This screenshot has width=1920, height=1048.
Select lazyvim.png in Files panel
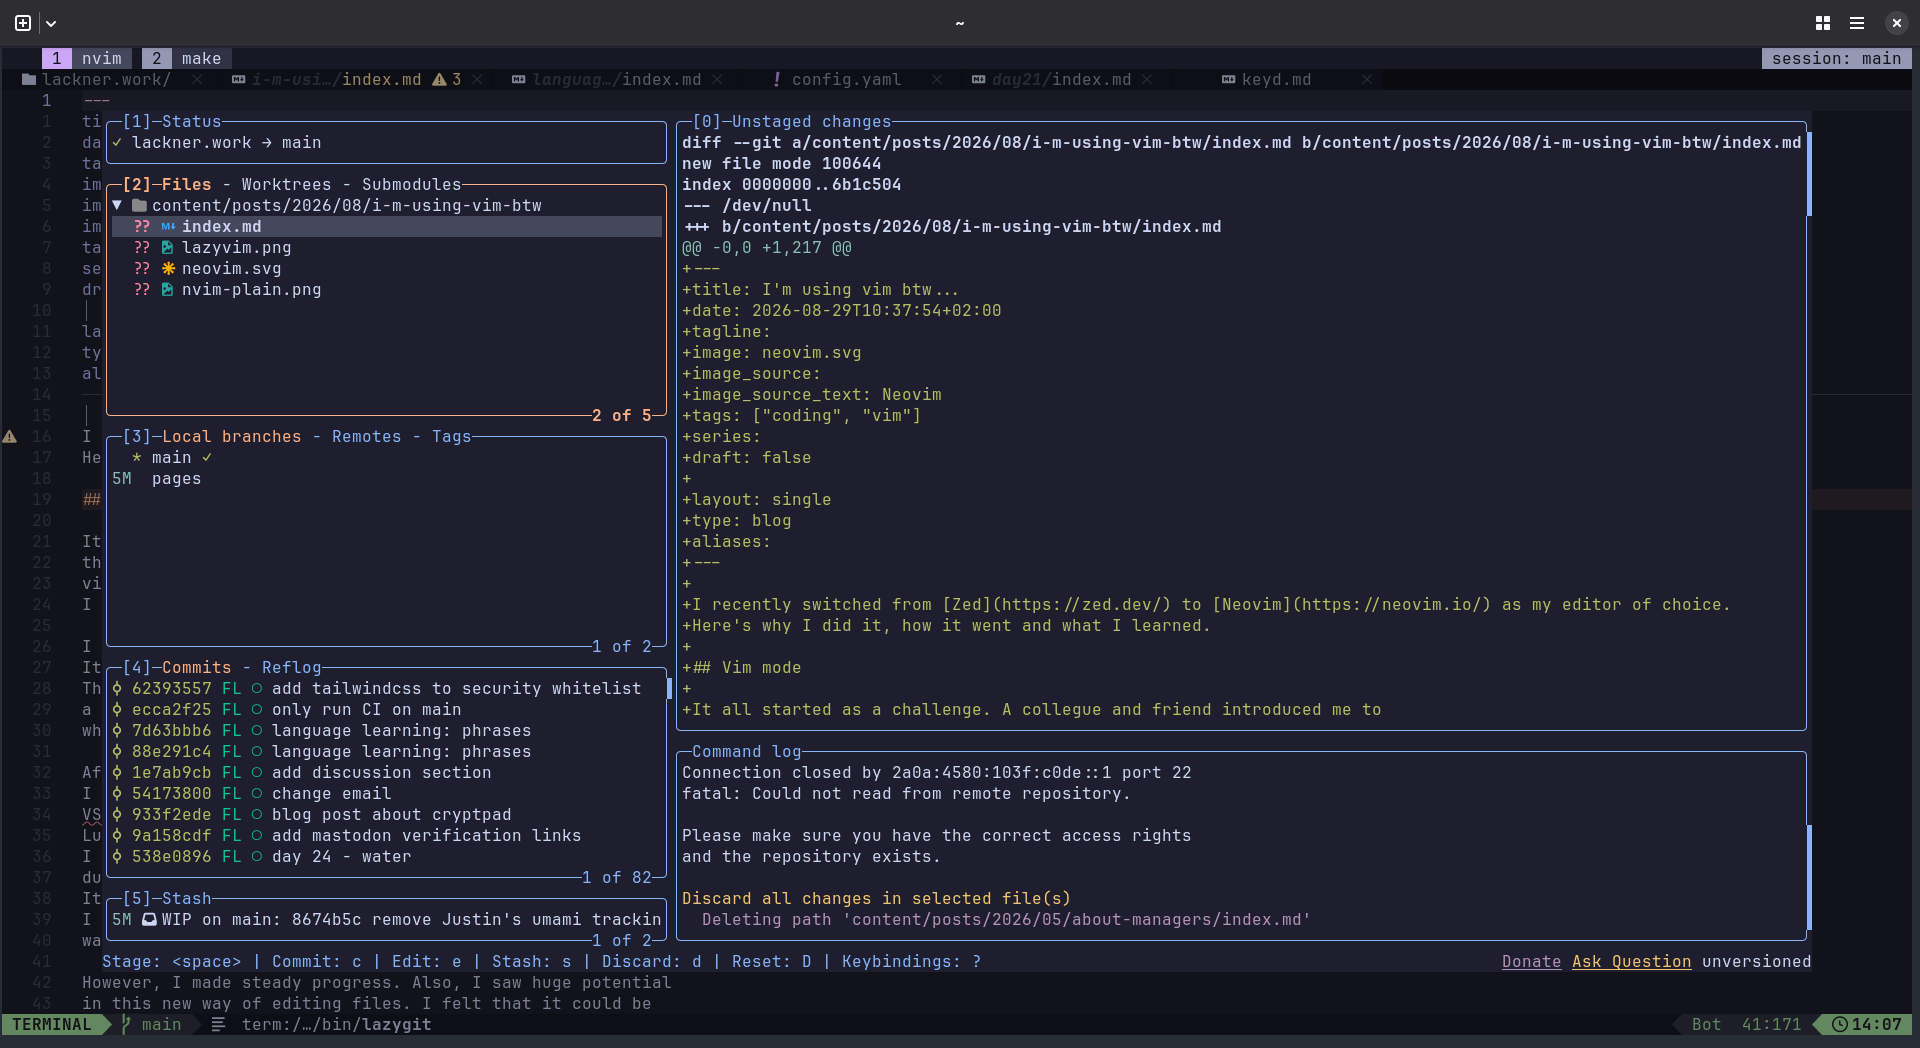click(x=387, y=247)
